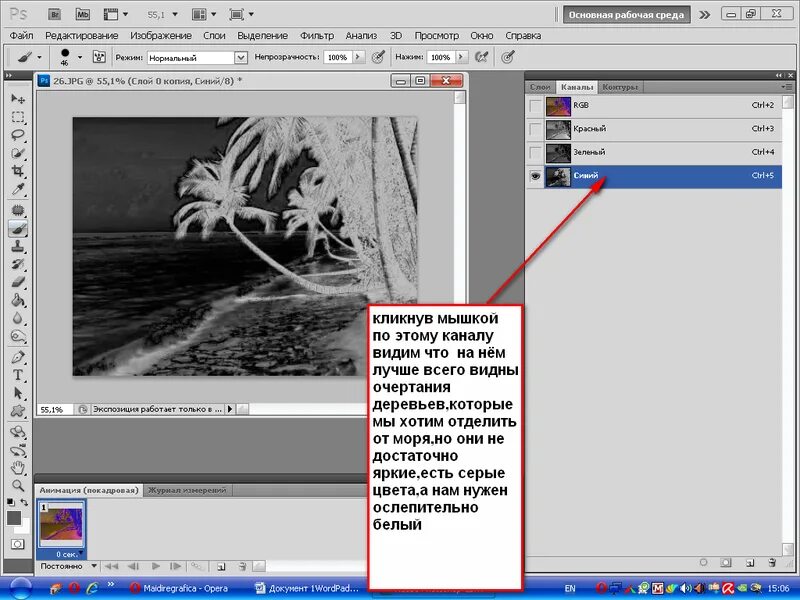
Task: Select the Path Selection tool
Action: click(x=18, y=393)
